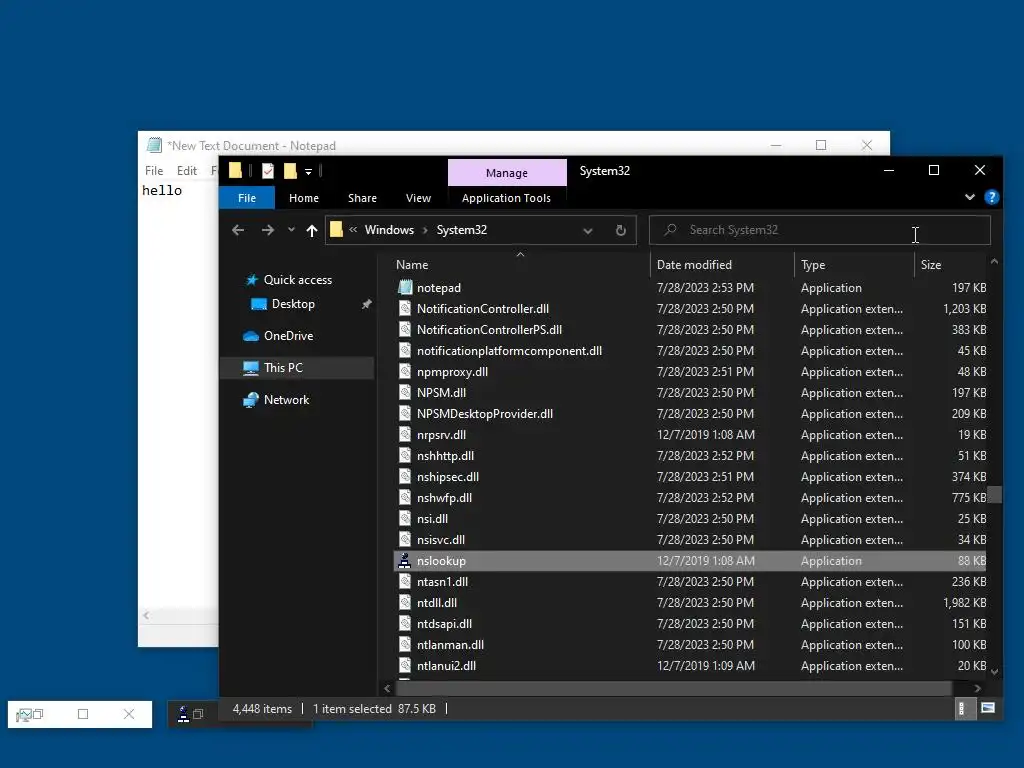
Task: Click the sort arrow above the Name column
Action: point(520,254)
